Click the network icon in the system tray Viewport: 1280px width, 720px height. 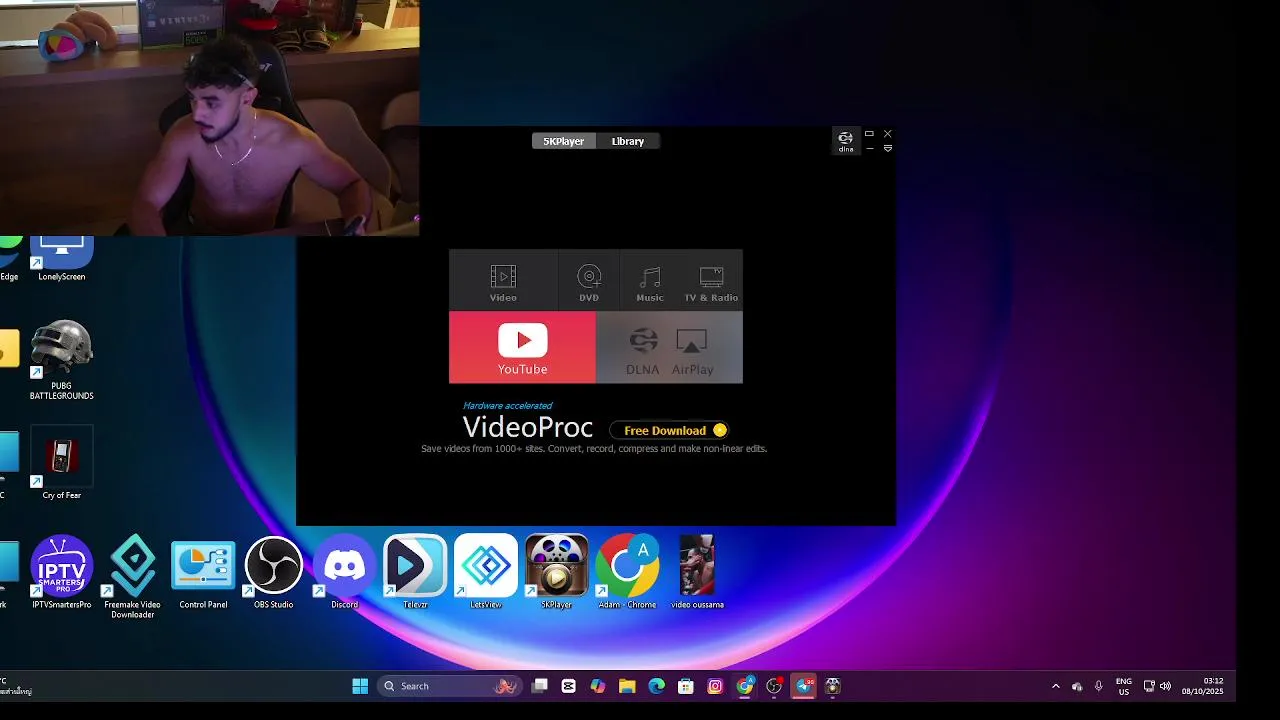(x=1149, y=686)
